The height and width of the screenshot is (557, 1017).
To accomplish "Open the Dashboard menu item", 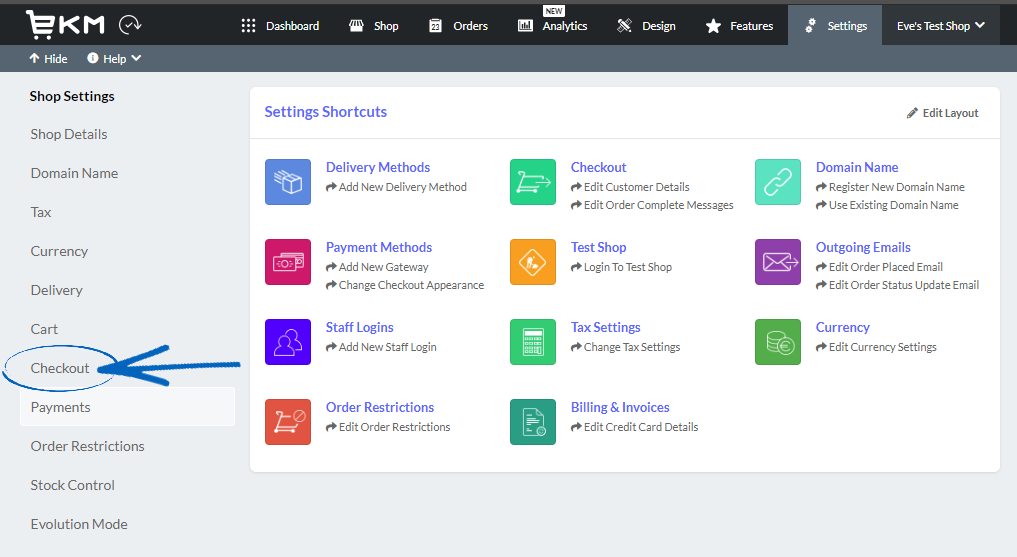I will (280, 26).
